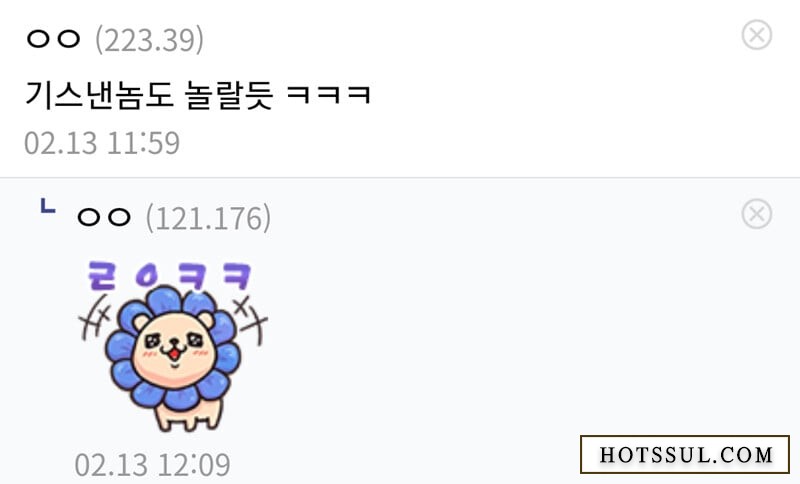This screenshot has height=484, width=800.
Task: Select the ㅇㅇ nickname beside 121.176
Action: [104, 217]
